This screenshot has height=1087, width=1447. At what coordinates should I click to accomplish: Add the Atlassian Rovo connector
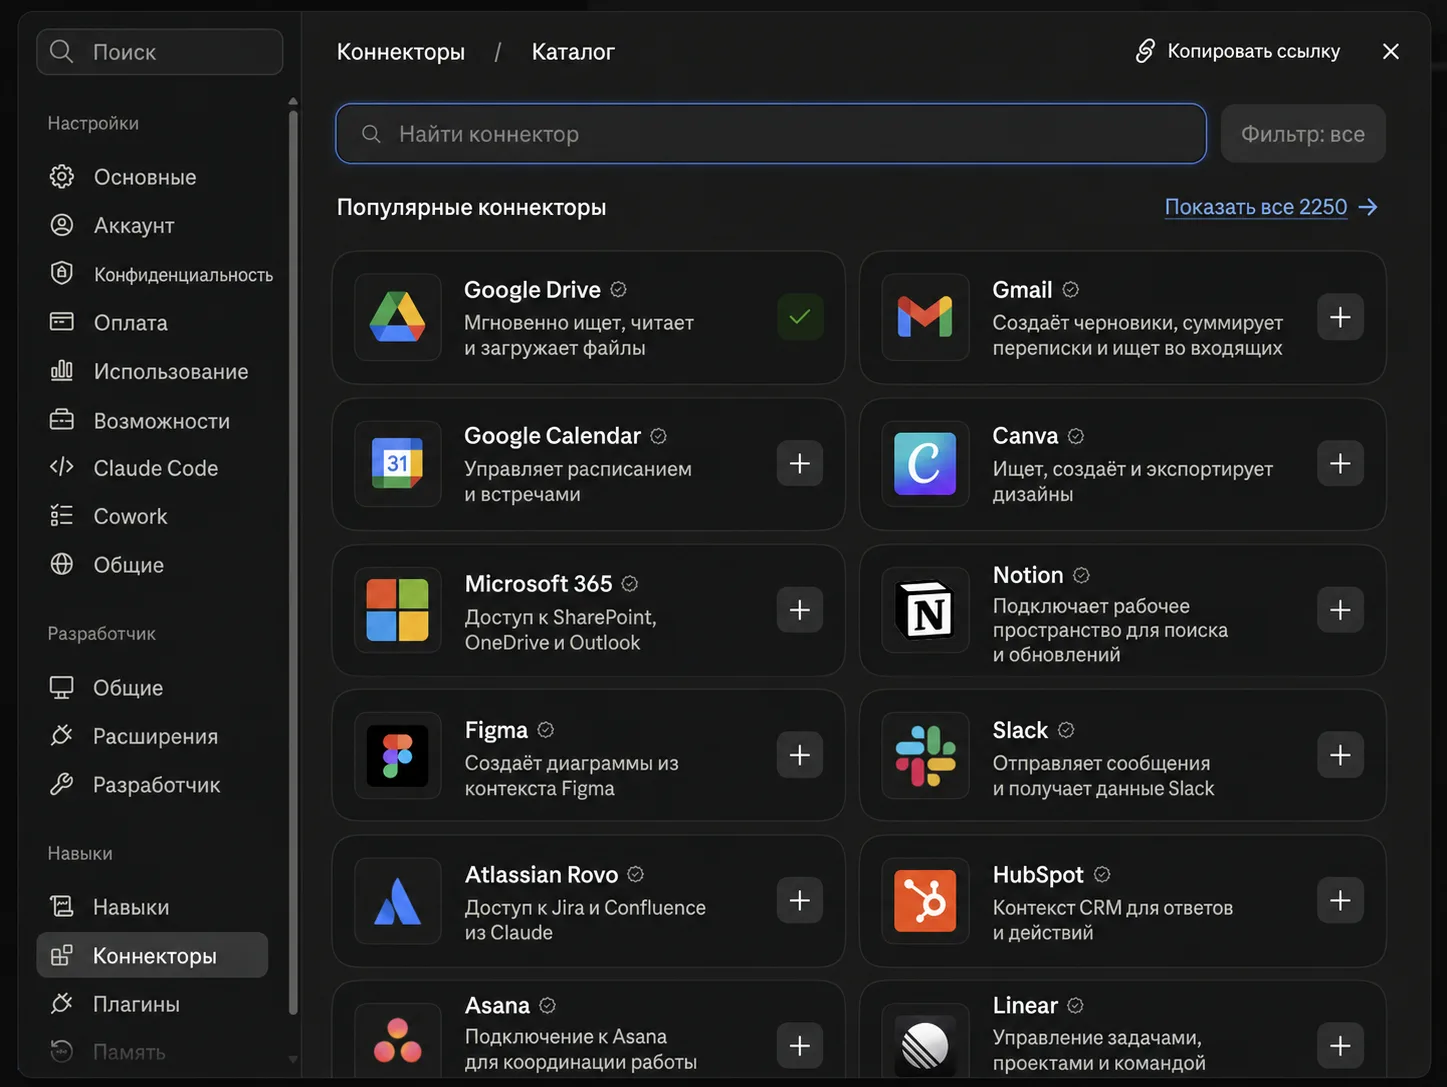click(800, 900)
